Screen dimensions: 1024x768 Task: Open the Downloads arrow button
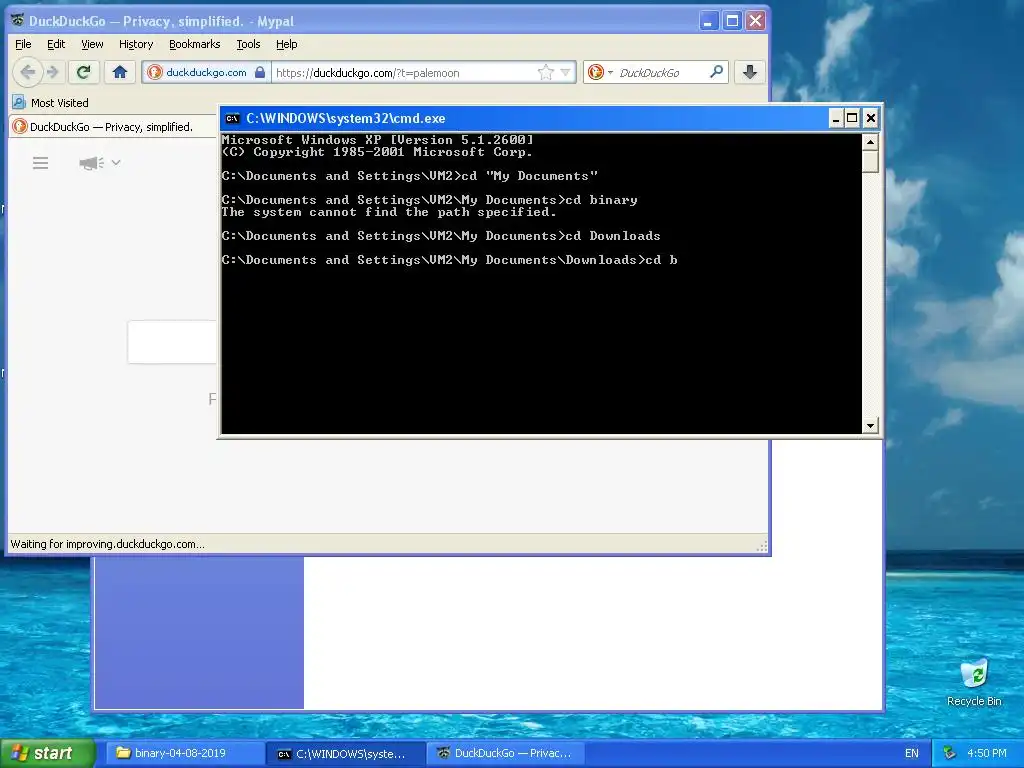(x=750, y=72)
